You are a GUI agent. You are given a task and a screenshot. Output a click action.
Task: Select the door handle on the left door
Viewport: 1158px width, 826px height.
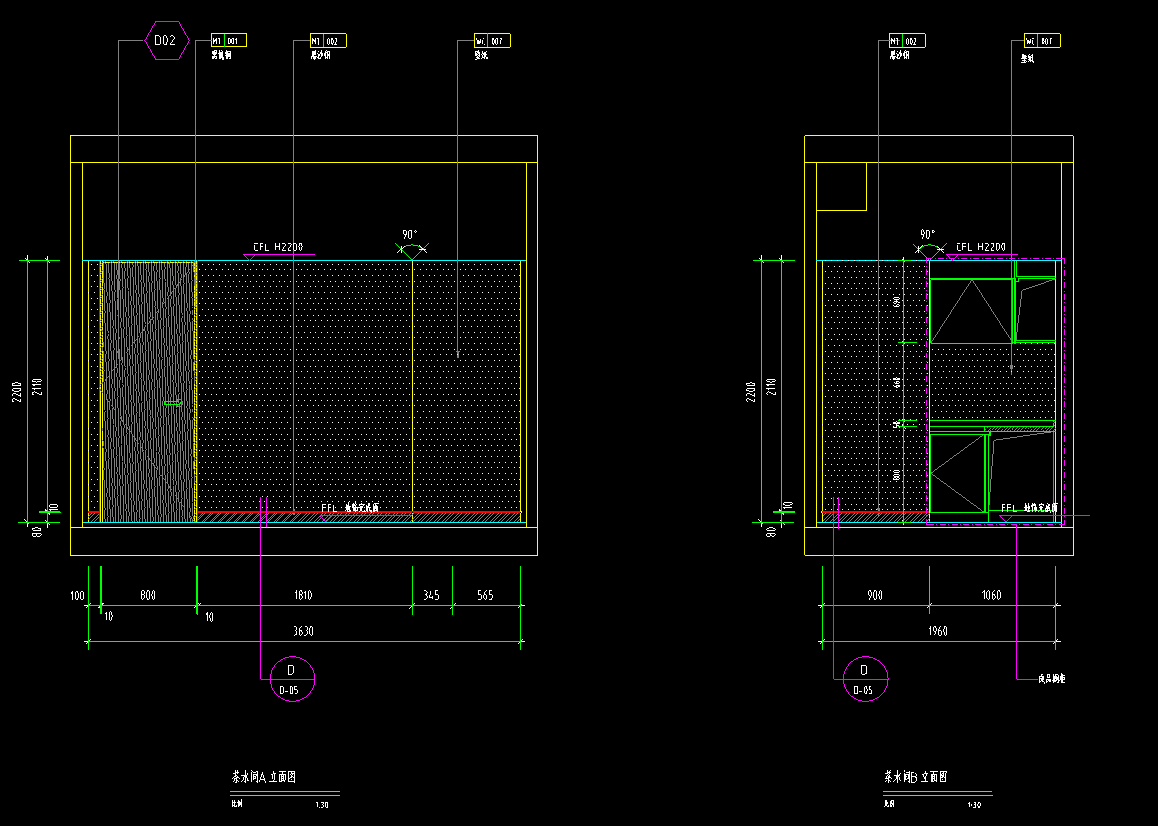[173, 404]
